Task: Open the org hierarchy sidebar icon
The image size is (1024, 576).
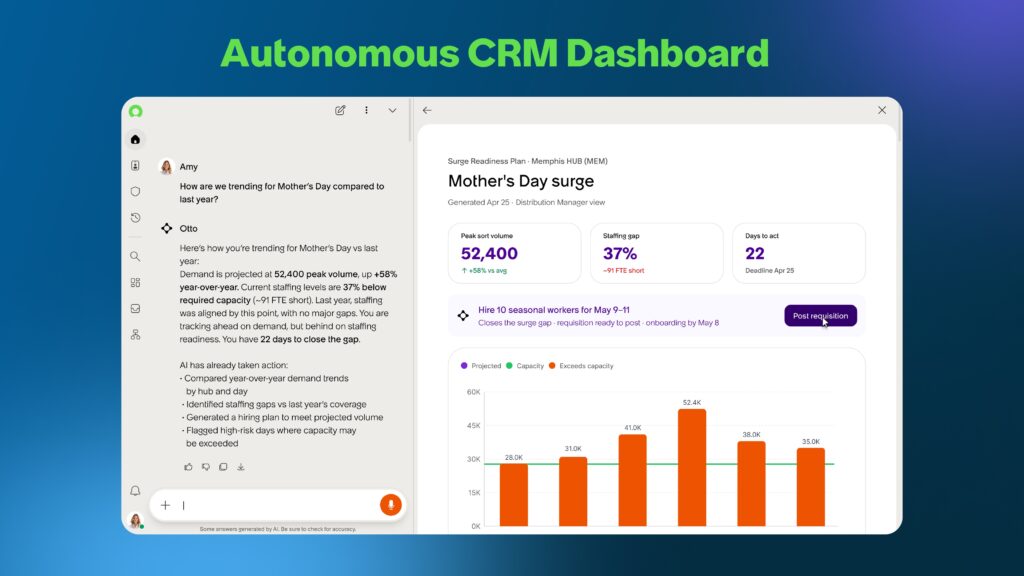Action: (135, 334)
